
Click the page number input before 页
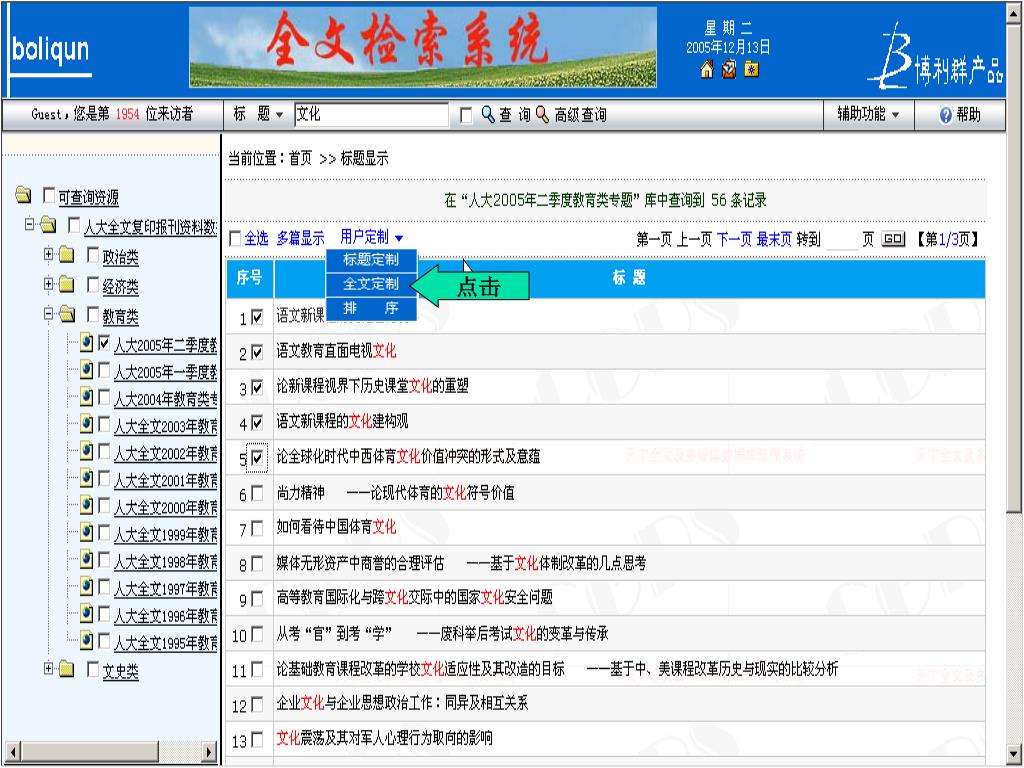tap(842, 240)
